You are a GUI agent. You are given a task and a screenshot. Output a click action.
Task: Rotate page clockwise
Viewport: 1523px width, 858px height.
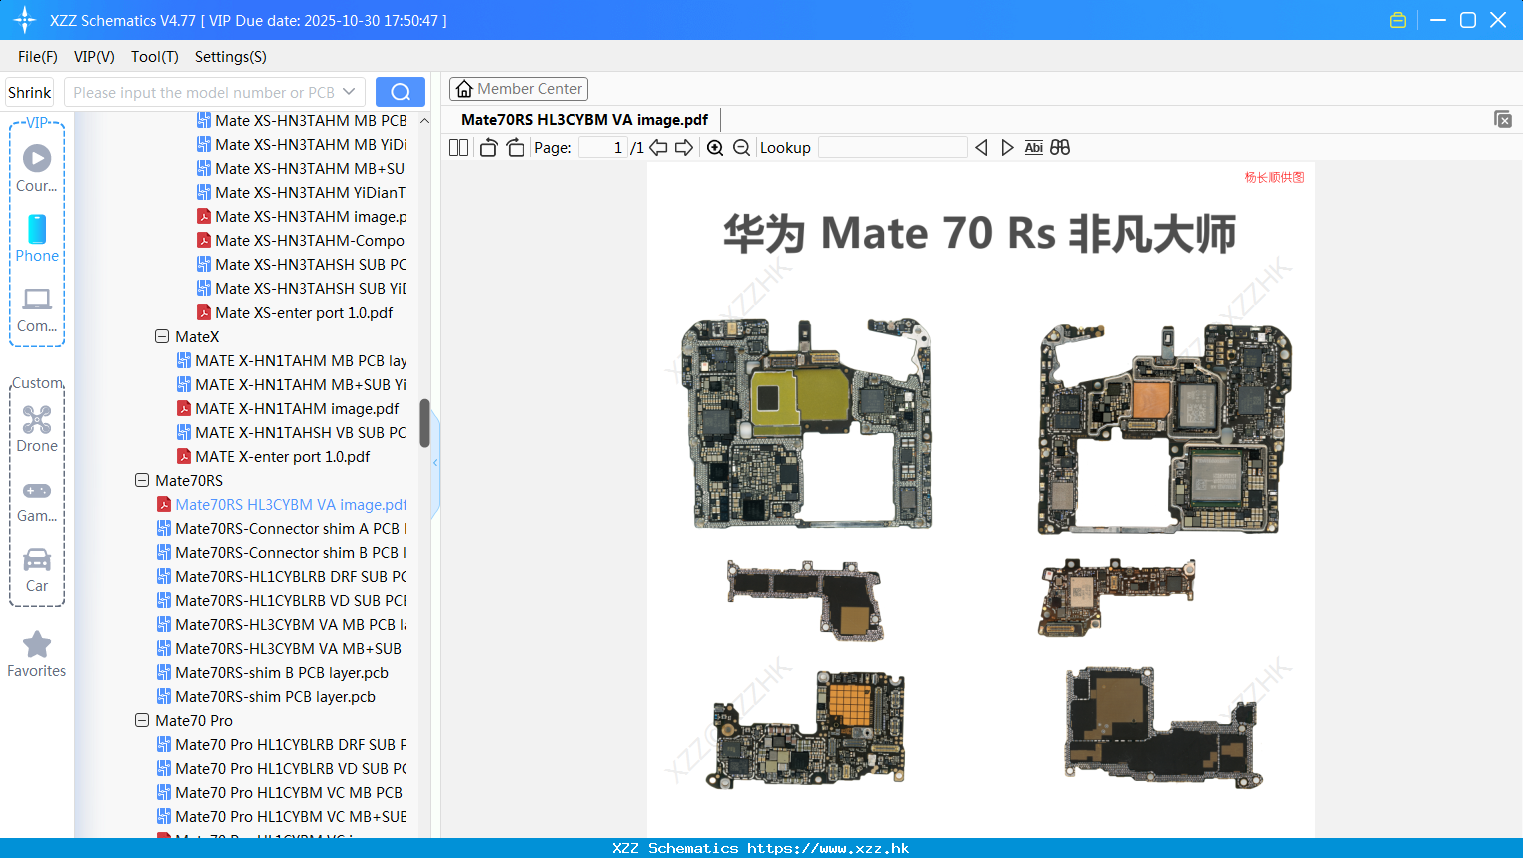[515, 148]
